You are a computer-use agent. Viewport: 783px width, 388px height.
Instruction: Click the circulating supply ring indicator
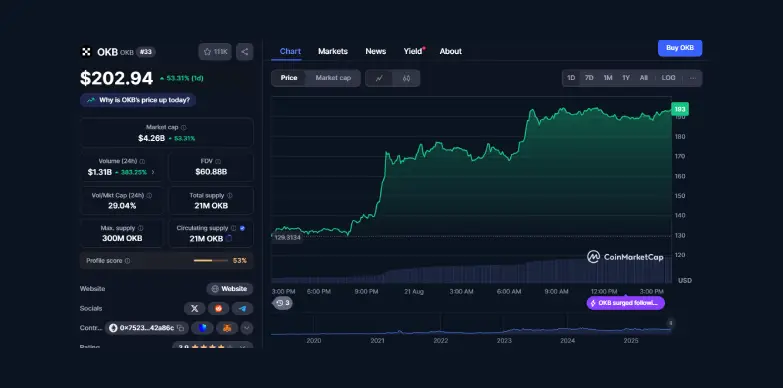[x=229, y=239]
